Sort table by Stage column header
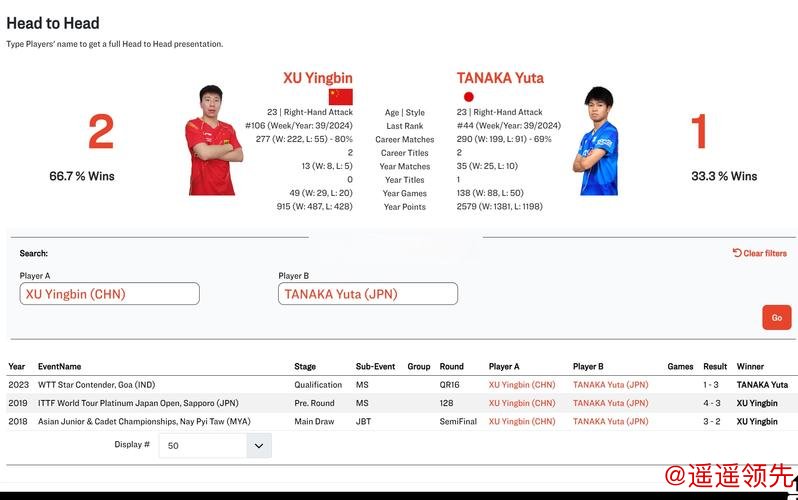 pos(305,367)
